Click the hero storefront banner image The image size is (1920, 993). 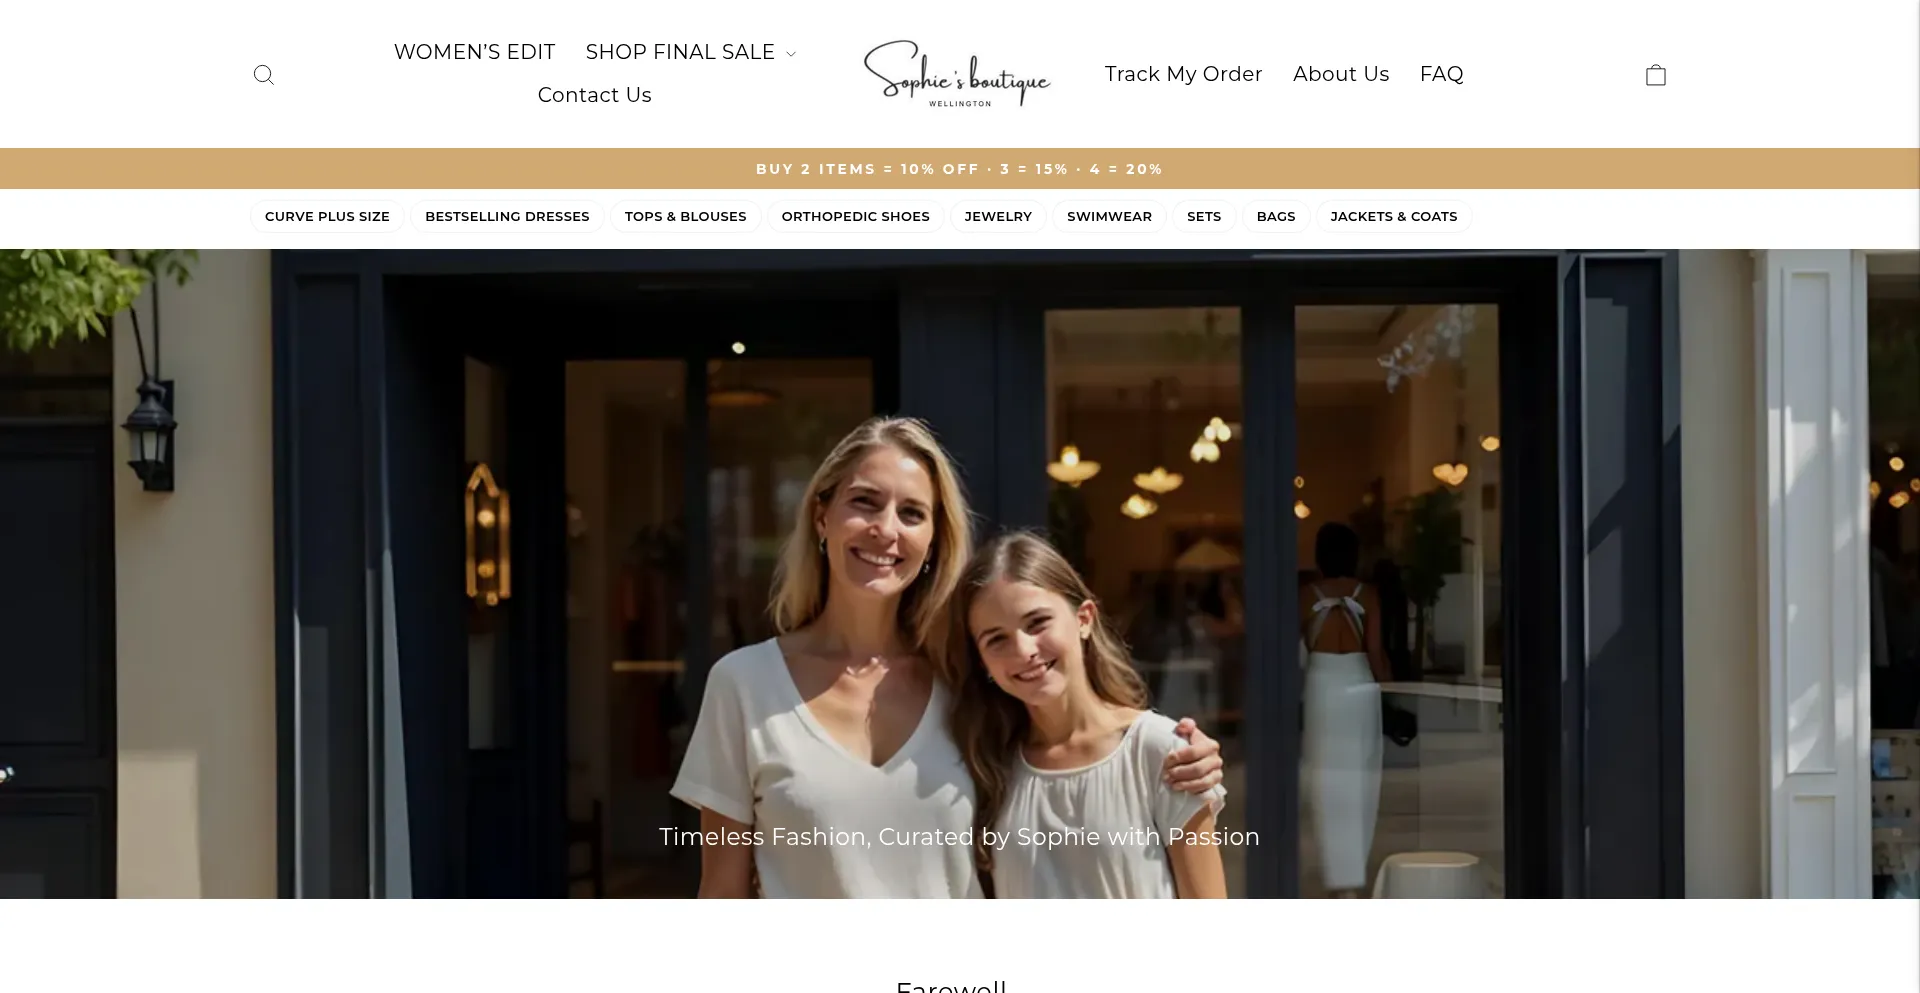[960, 574]
